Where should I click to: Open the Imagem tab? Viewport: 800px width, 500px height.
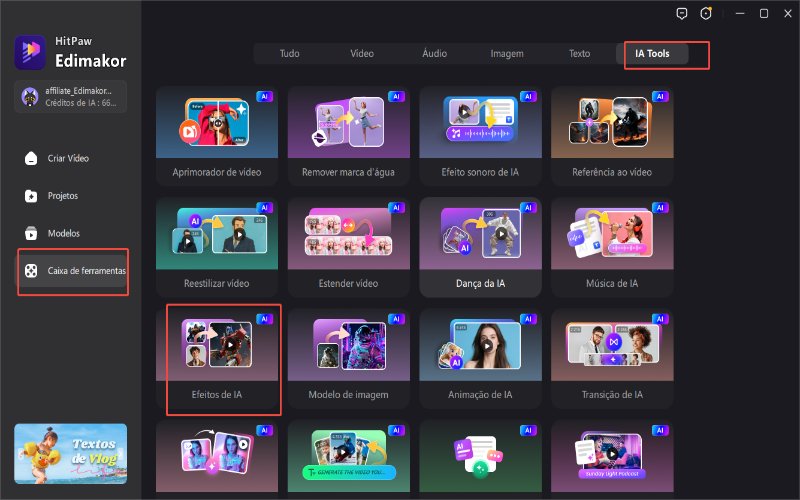coord(506,54)
